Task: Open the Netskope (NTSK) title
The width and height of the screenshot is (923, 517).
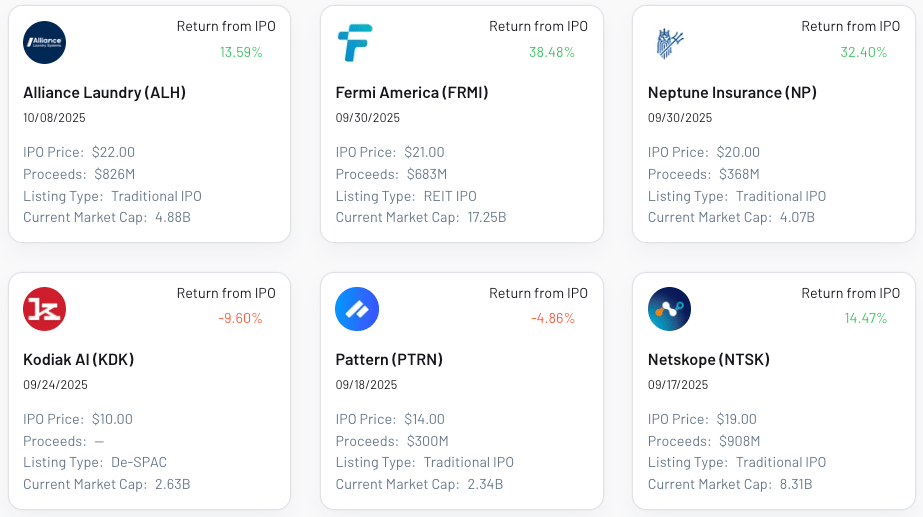Action: pos(709,359)
